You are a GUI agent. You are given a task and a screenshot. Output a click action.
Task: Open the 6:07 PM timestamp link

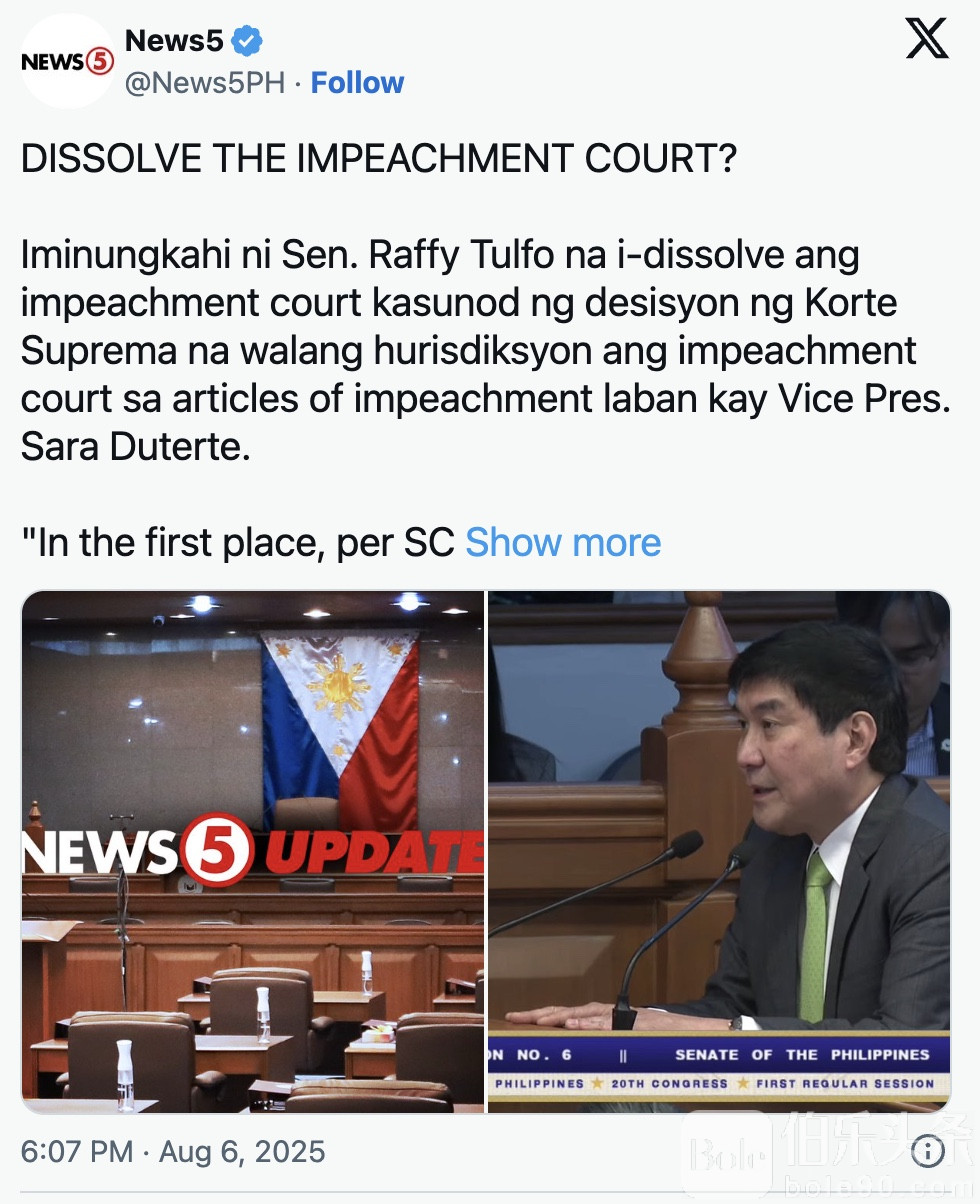coord(77,1151)
